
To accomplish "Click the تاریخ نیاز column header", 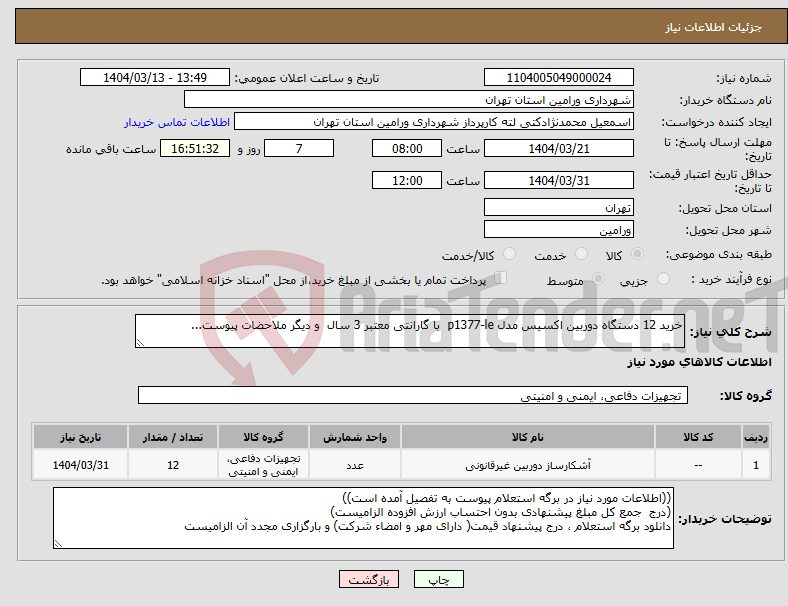I will (x=80, y=437).
